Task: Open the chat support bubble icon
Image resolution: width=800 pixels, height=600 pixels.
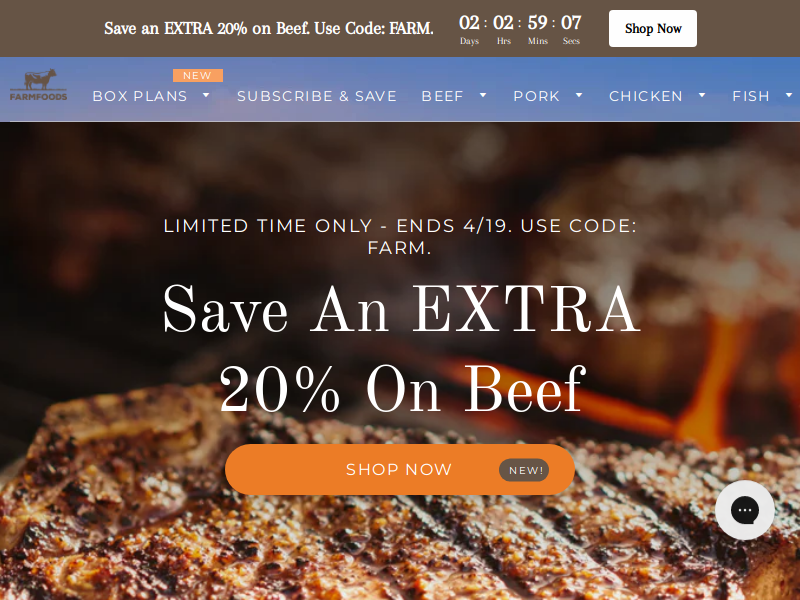Action: point(744,510)
